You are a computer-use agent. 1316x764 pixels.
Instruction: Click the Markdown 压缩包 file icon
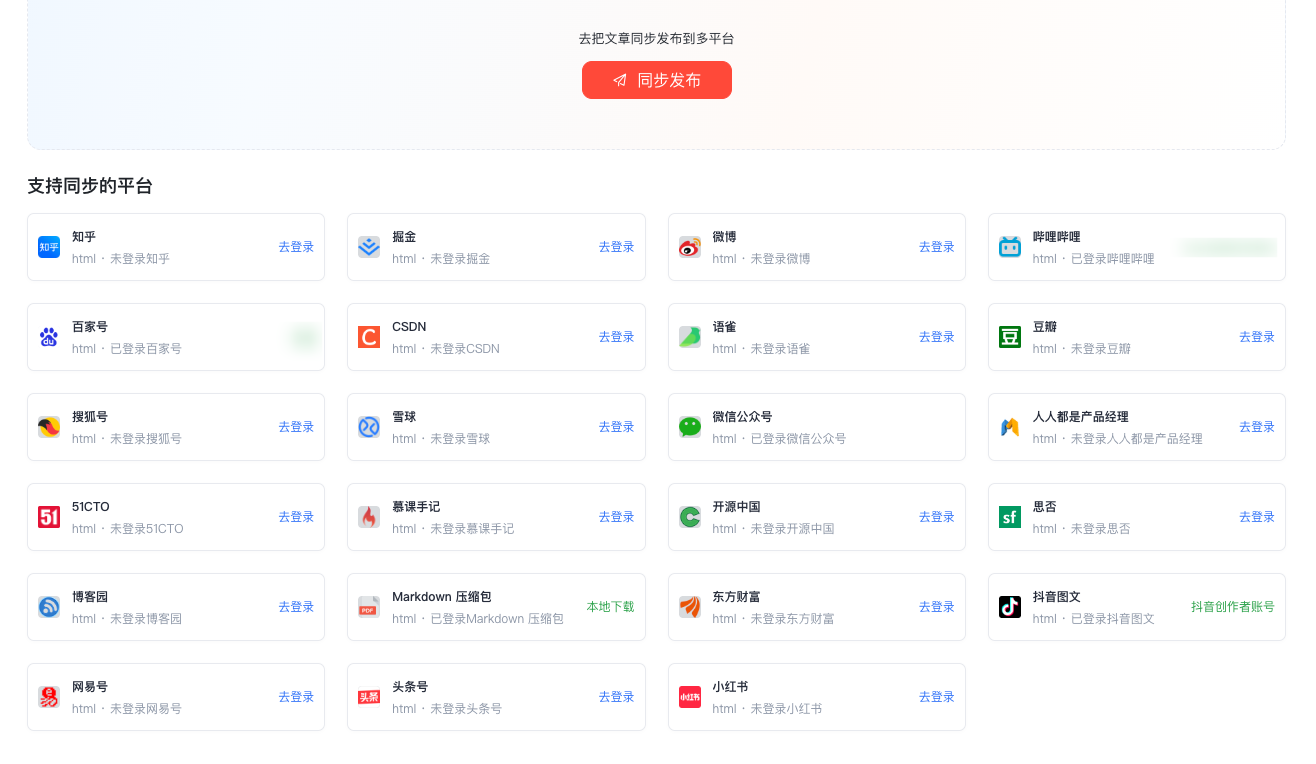click(369, 607)
